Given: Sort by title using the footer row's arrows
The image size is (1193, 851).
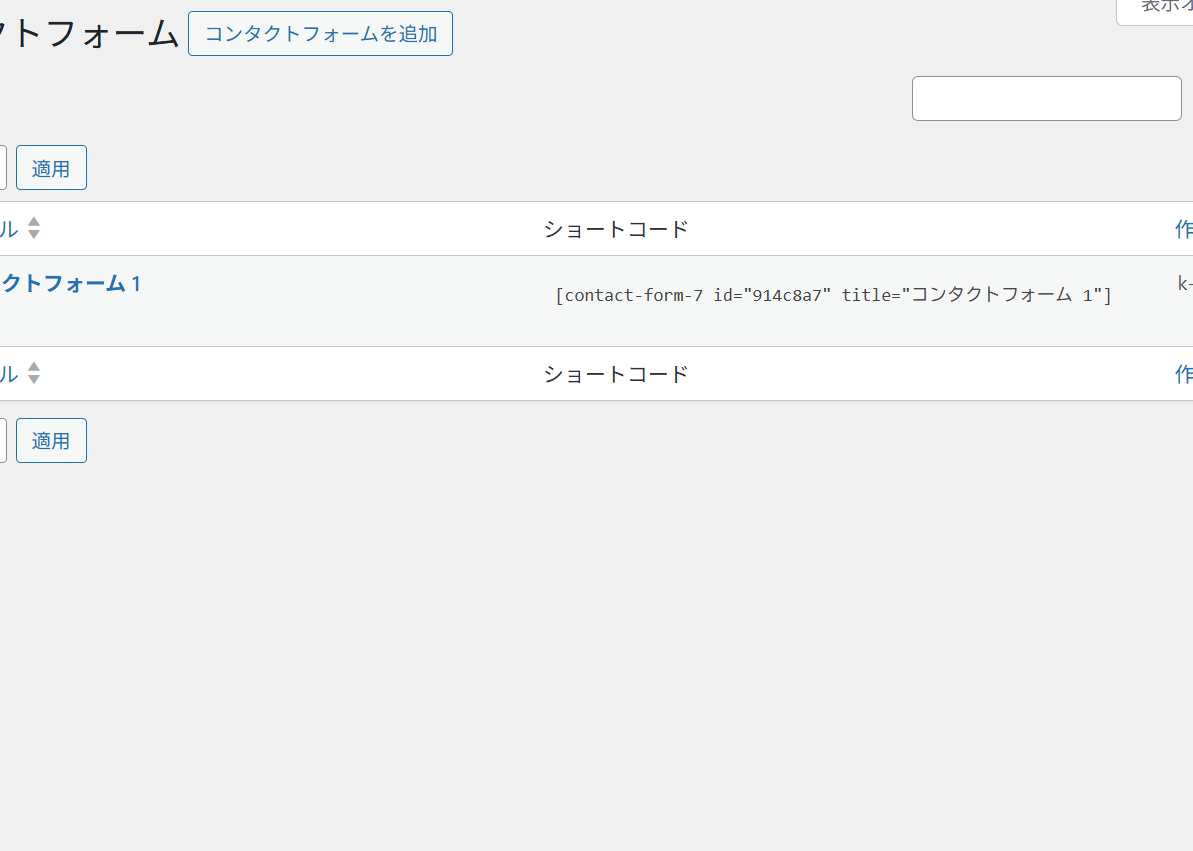Looking at the screenshot, I should pyautogui.click(x=33, y=372).
